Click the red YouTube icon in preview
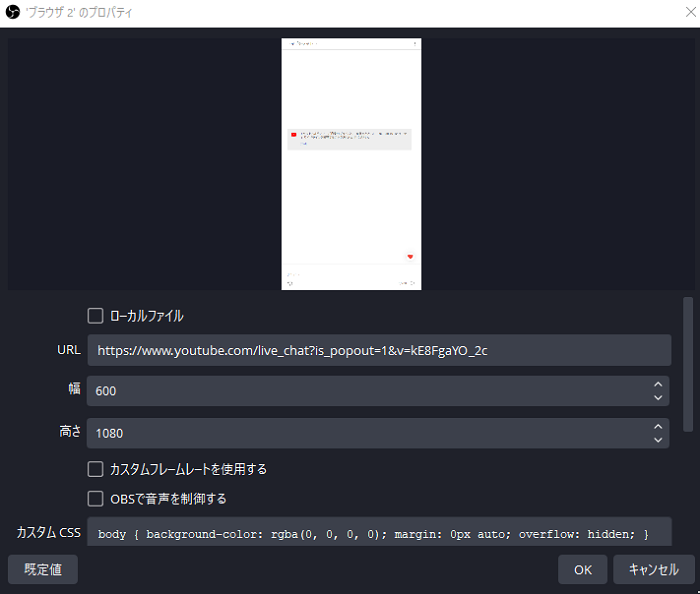The image size is (700, 594). pos(294,135)
